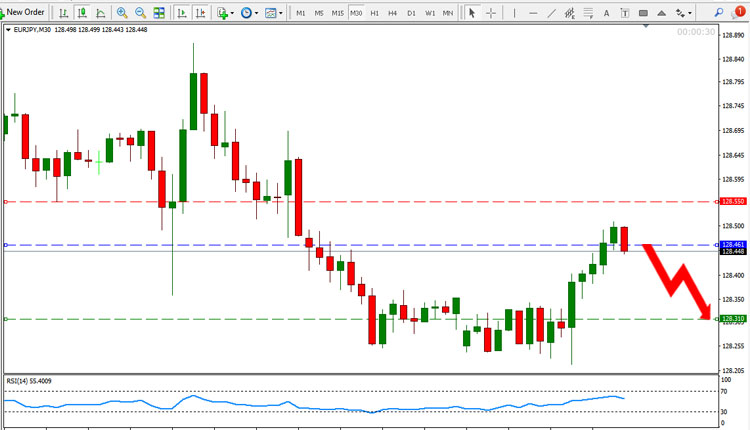
Task: Zoom out of the chart
Action: pyautogui.click(x=140, y=13)
